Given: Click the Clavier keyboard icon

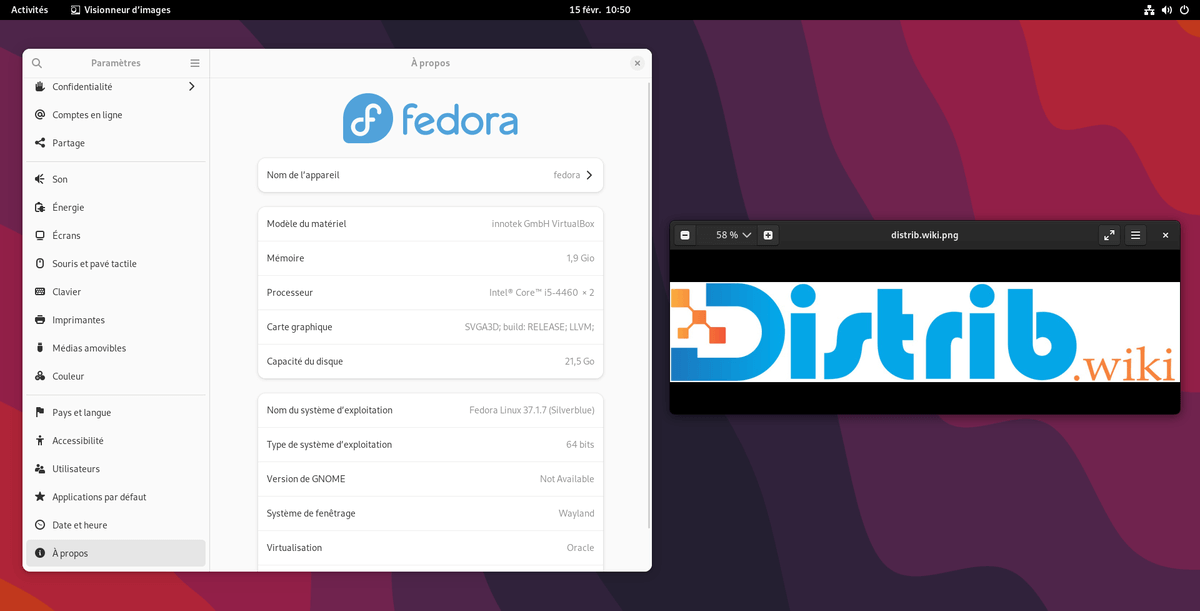Looking at the screenshot, I should coord(40,292).
